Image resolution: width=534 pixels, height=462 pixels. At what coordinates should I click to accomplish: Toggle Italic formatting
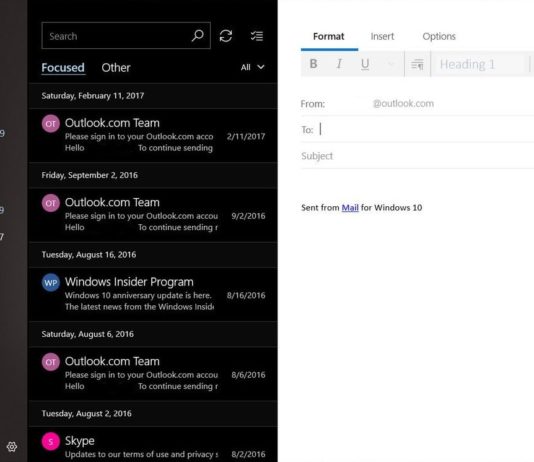click(339, 64)
